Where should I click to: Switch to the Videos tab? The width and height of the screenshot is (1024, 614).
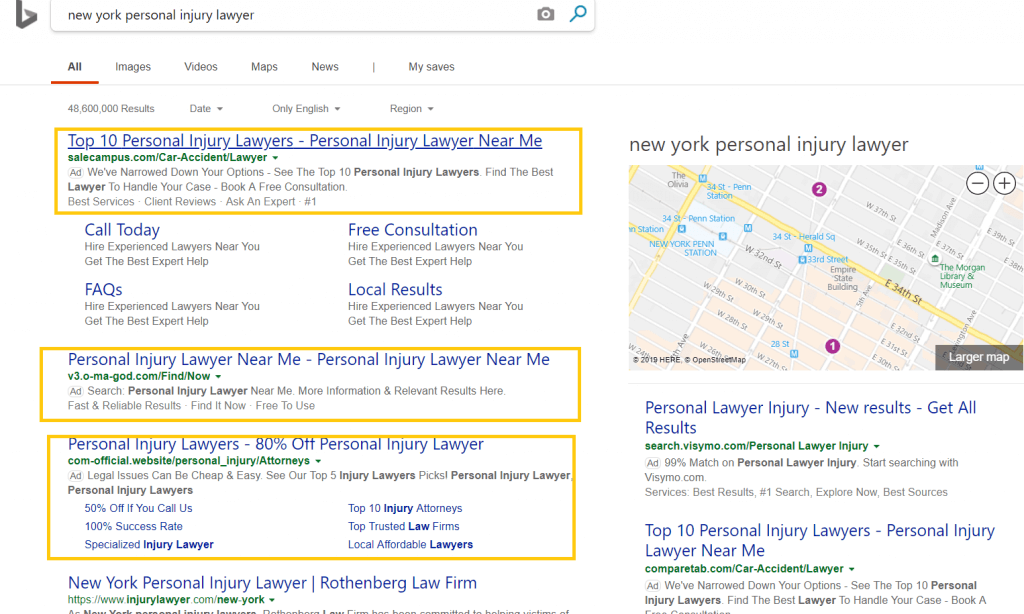click(x=200, y=67)
